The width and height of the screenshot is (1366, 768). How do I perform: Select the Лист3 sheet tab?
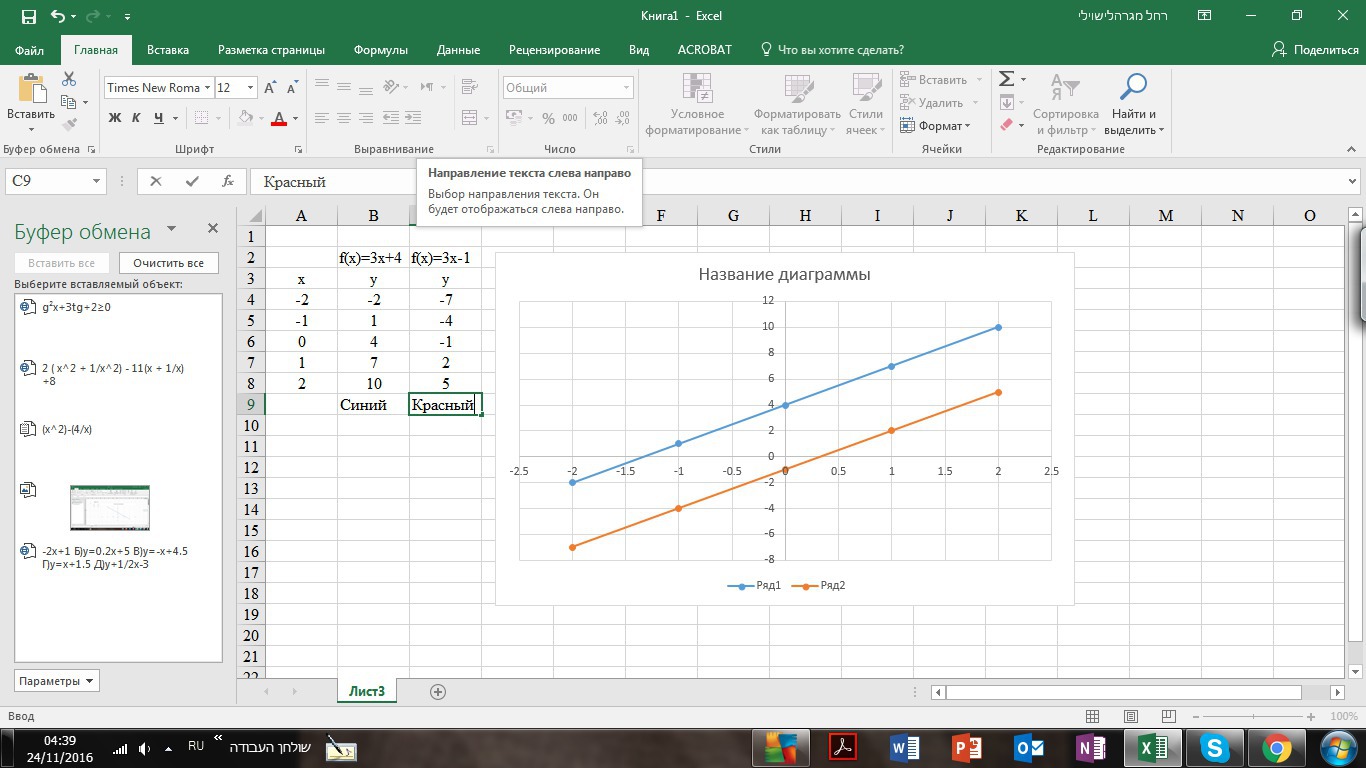pyautogui.click(x=367, y=691)
